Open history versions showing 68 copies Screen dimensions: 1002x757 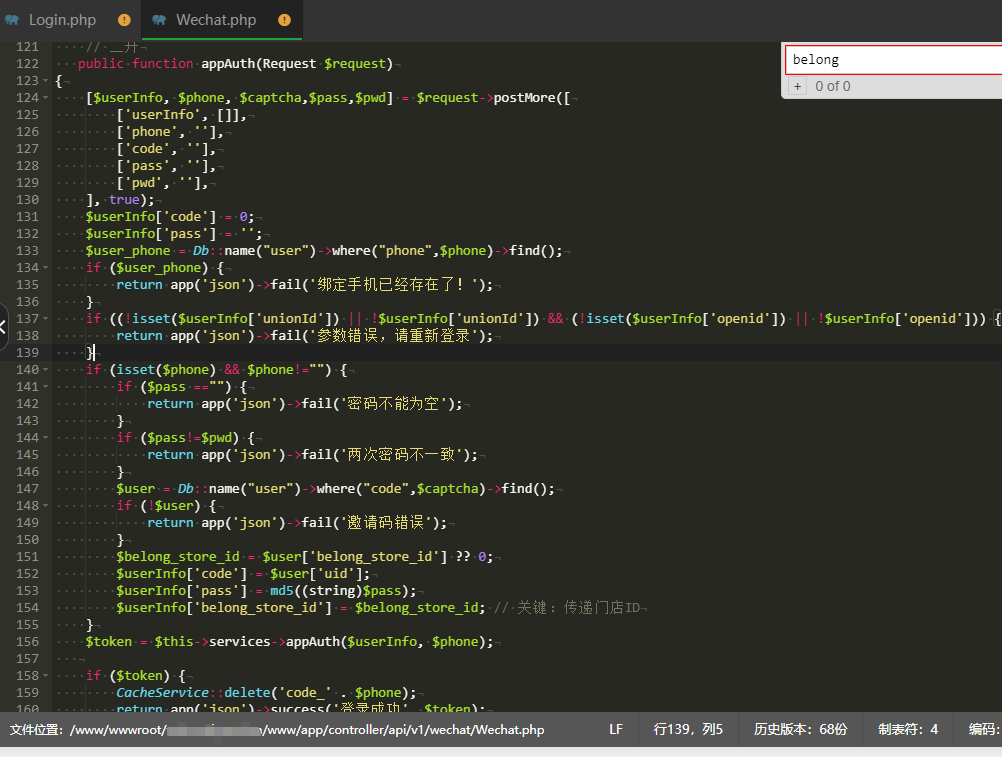pos(800,730)
